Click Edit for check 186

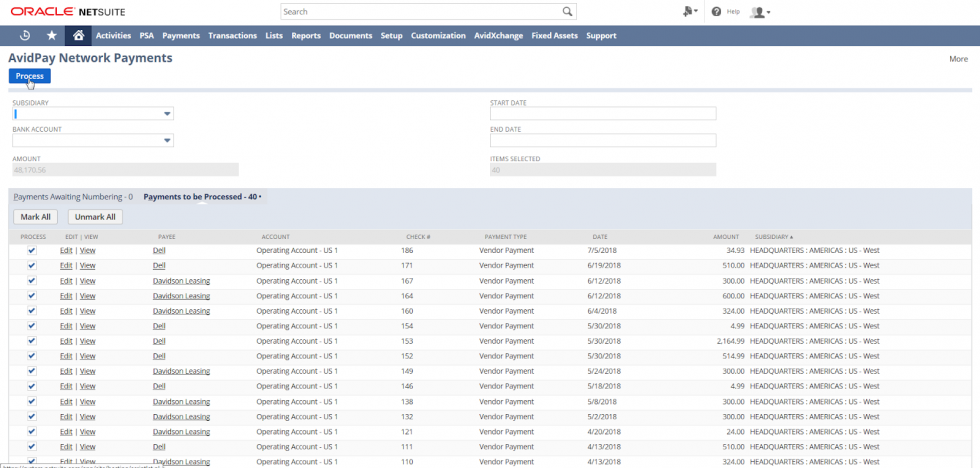(x=66, y=250)
